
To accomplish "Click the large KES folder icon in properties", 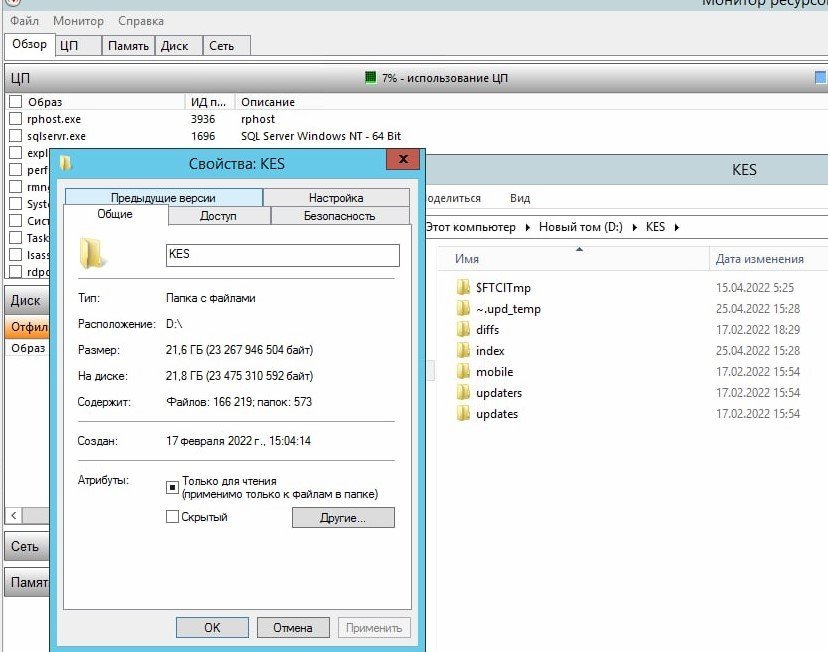I will pos(93,254).
